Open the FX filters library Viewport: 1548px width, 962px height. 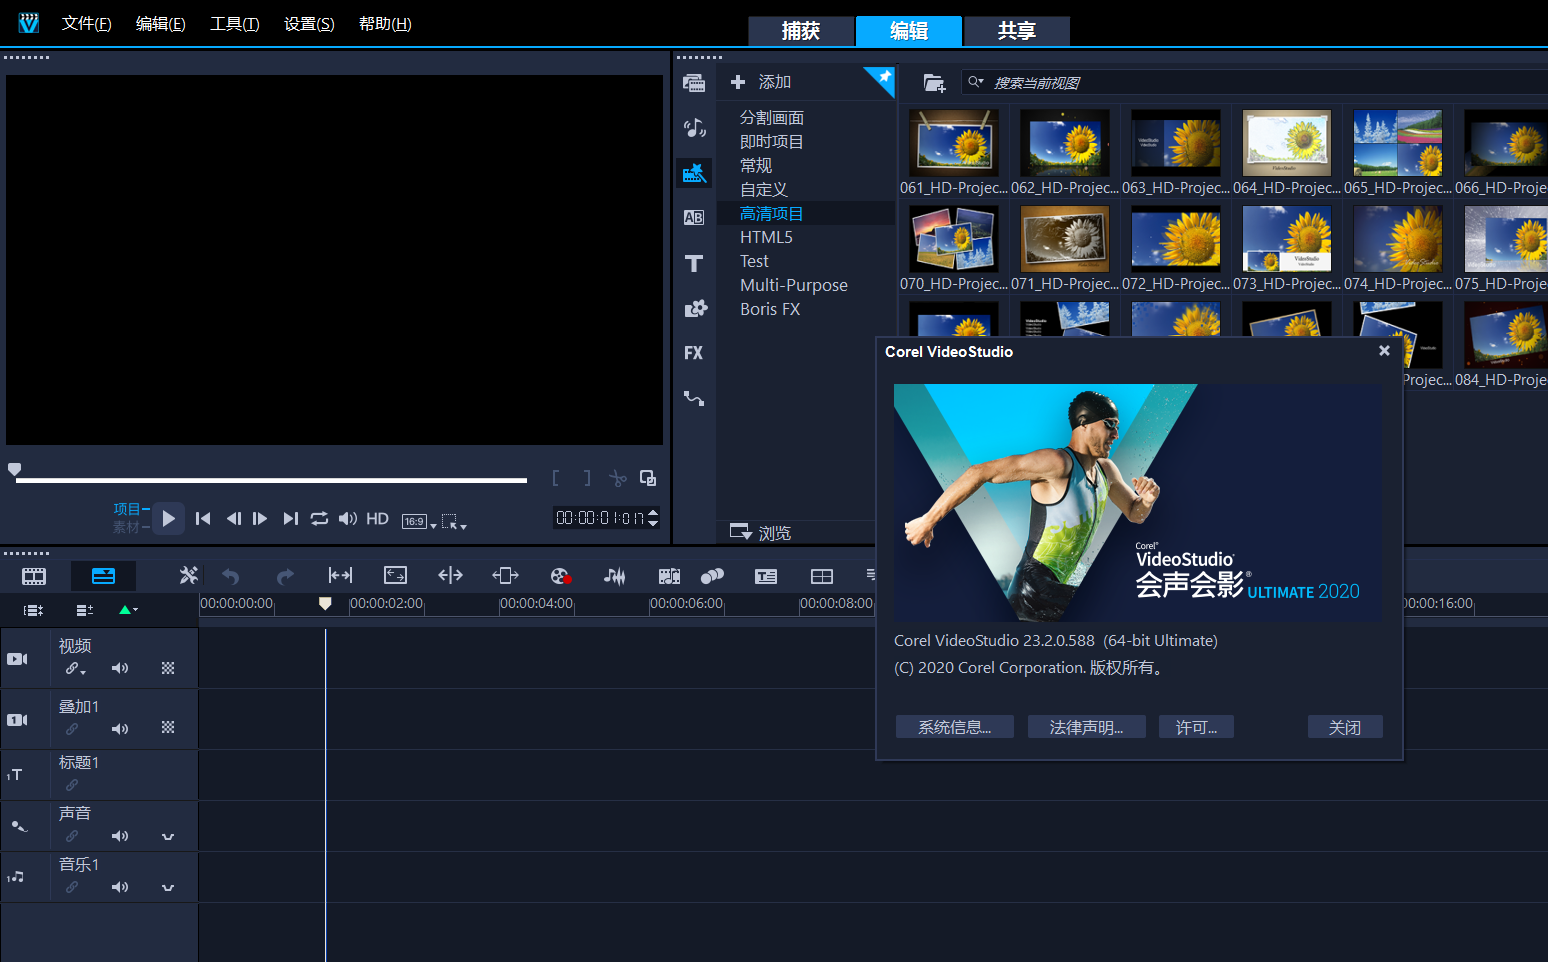click(694, 353)
